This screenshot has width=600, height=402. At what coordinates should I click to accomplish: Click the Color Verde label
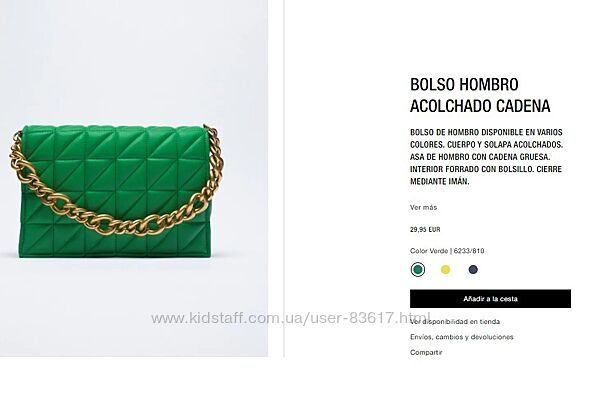coord(429,251)
